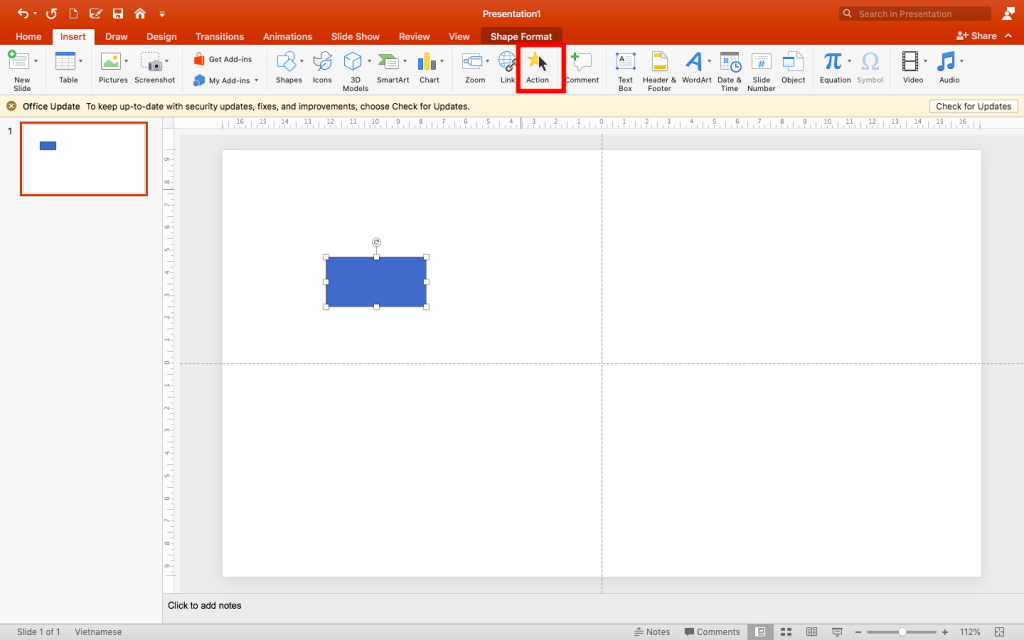Insert a Text Box
This screenshot has height=640, width=1024.
625,67
